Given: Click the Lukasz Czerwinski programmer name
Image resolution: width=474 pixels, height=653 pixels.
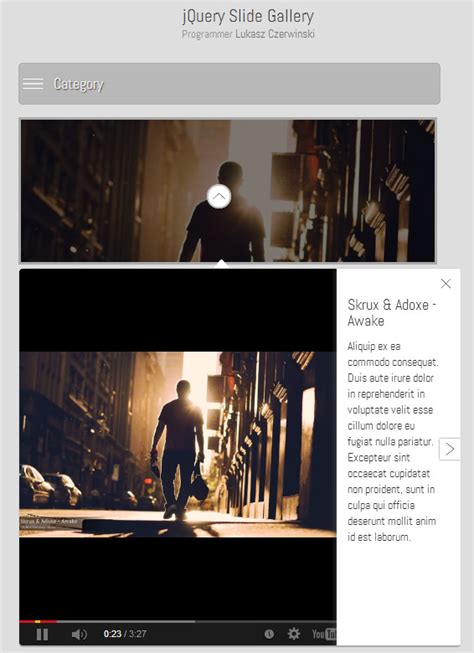Looking at the screenshot, I should pyautogui.click(x=274, y=34).
